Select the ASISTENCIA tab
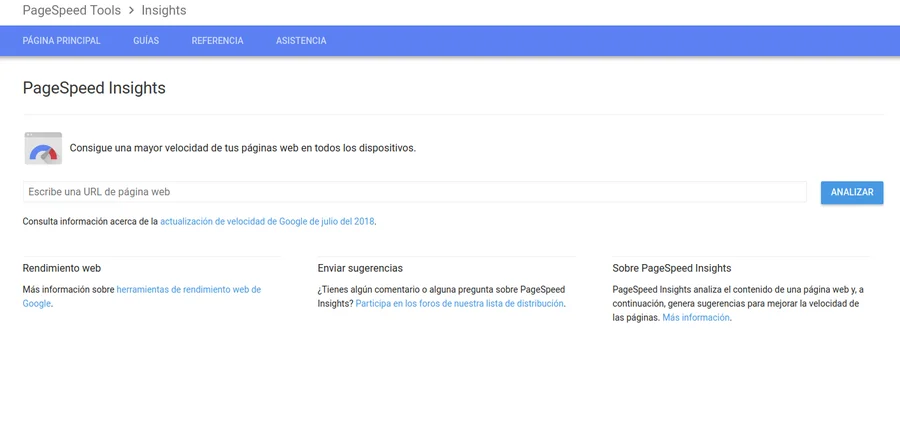 (x=301, y=41)
